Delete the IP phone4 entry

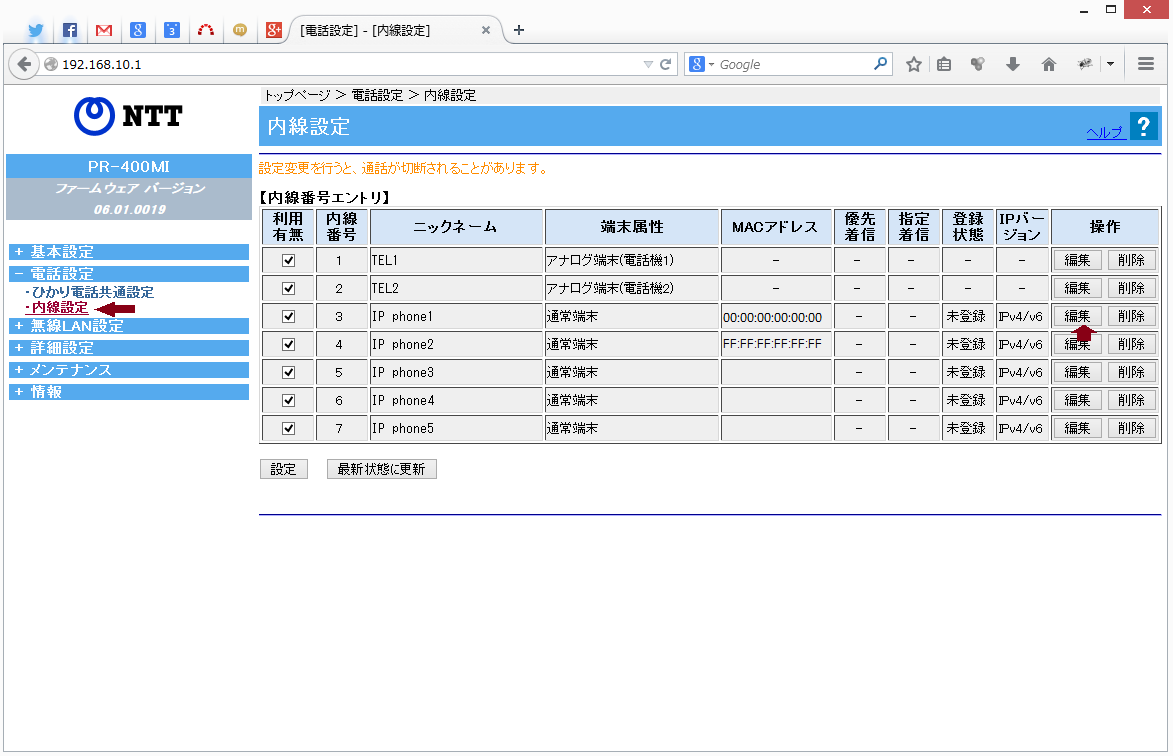pos(1131,401)
